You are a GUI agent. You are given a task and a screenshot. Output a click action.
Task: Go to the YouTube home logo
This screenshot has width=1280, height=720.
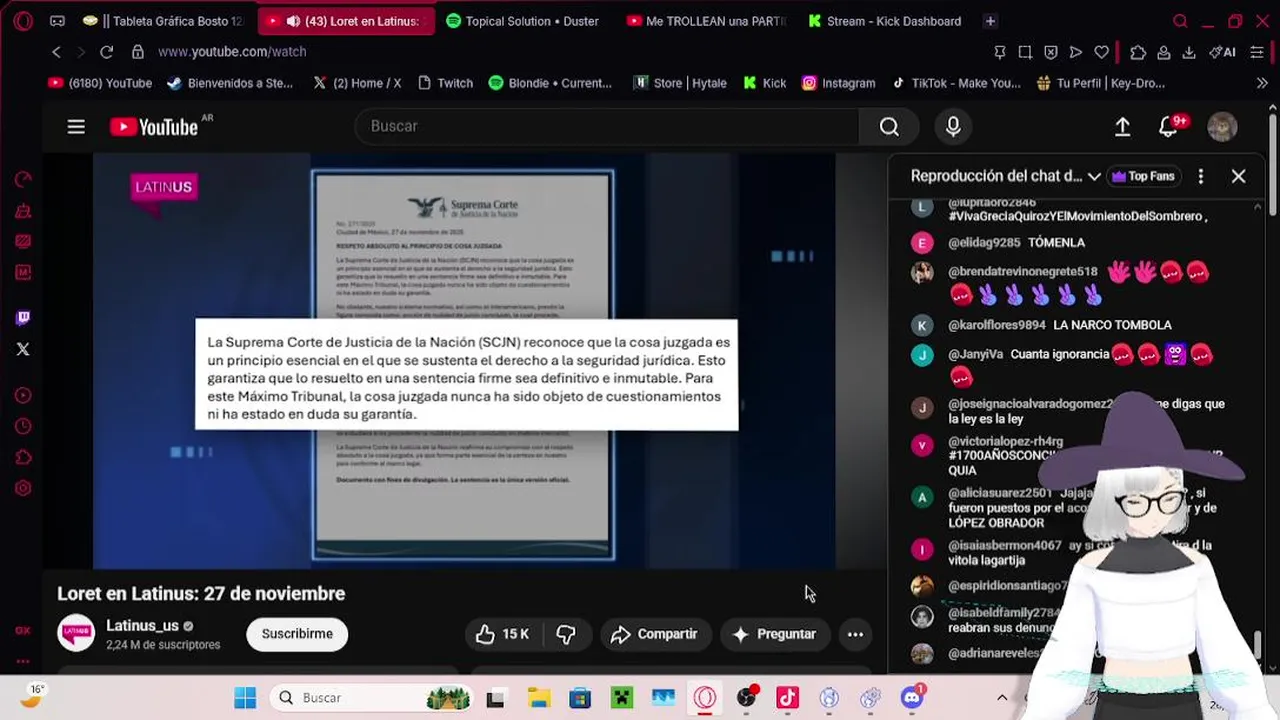[x=153, y=127]
